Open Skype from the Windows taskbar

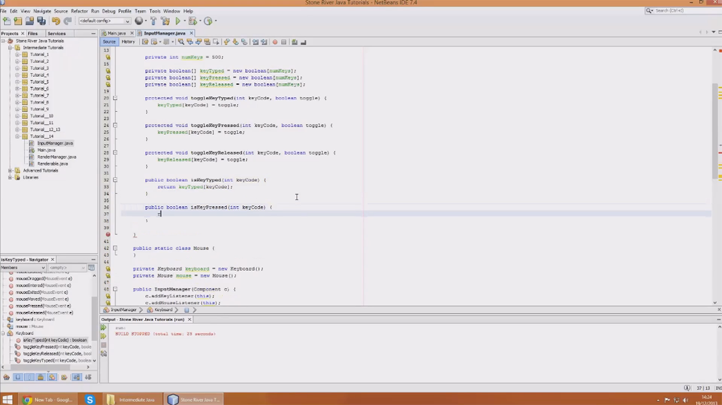coord(89,399)
